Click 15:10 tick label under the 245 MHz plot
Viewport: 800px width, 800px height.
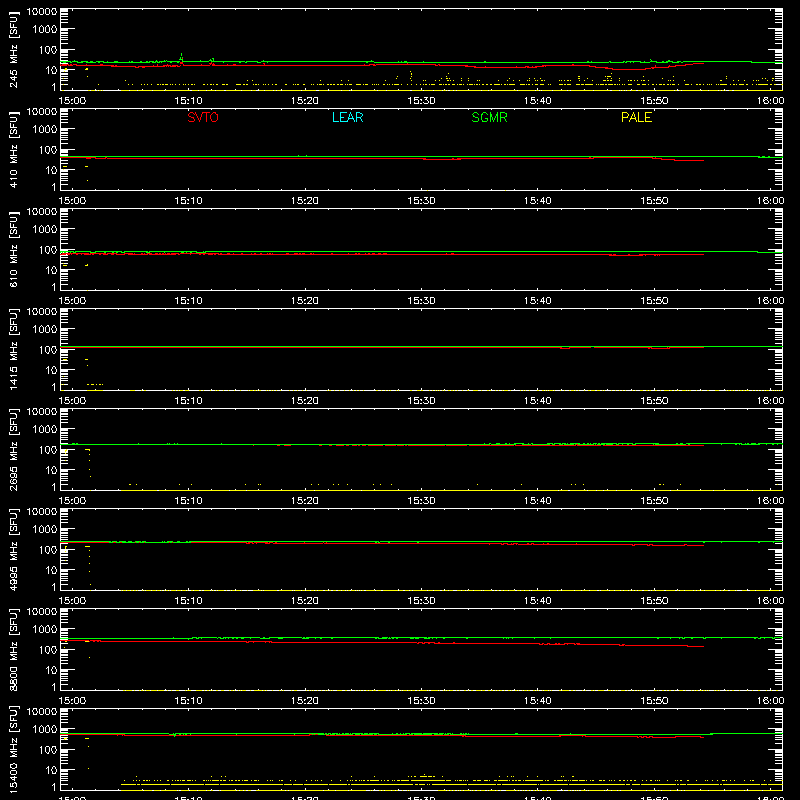click(188, 101)
